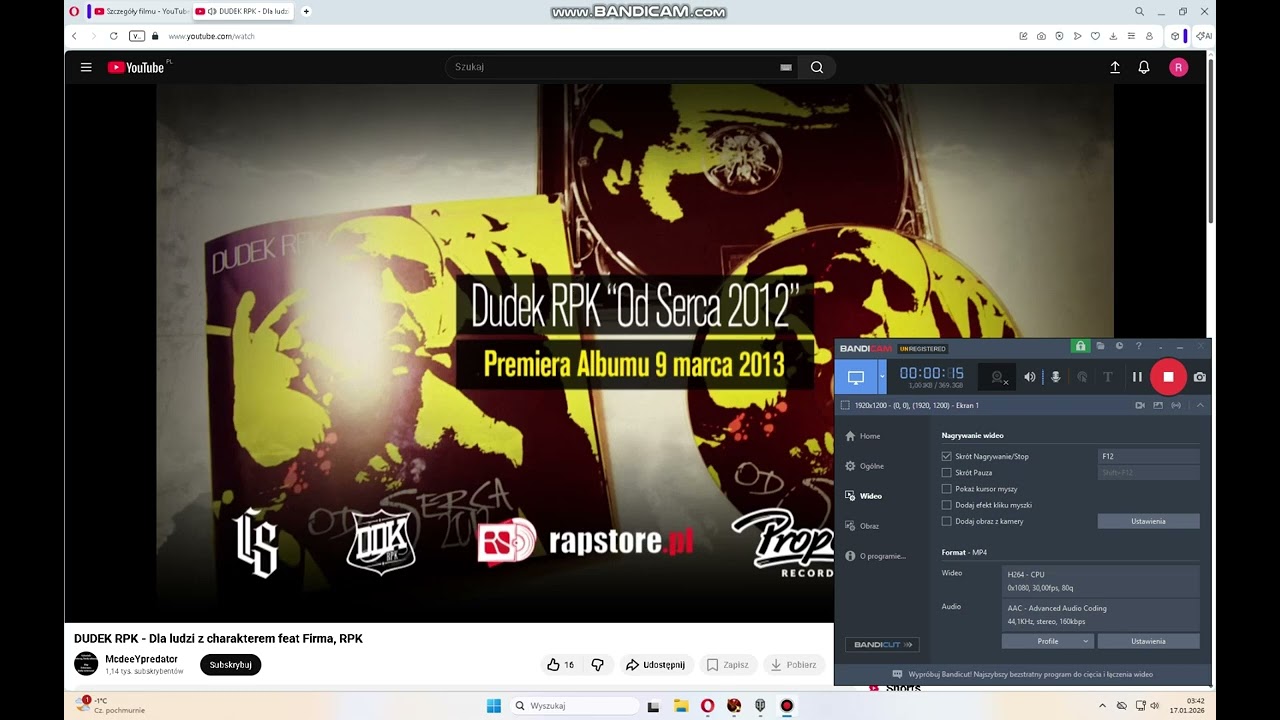The width and height of the screenshot is (1280, 720).
Task: Switch to Szczegóły filmu YouTube tab
Action: tap(139, 11)
